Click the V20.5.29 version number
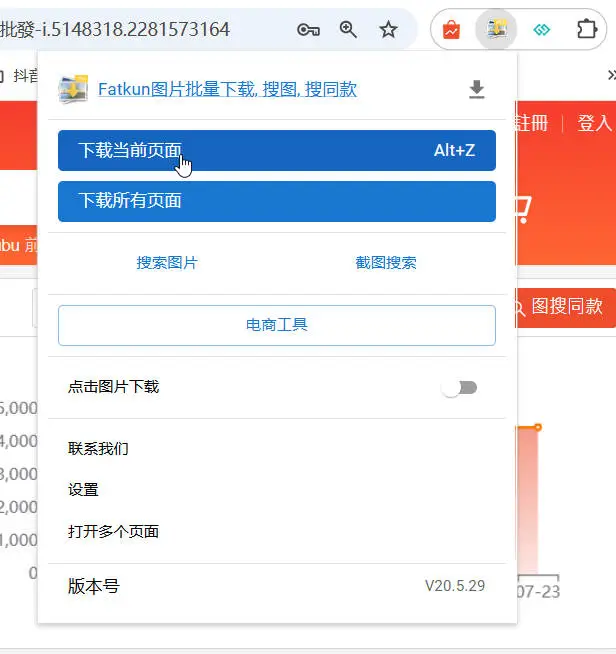This screenshot has height=654, width=616. (x=455, y=586)
